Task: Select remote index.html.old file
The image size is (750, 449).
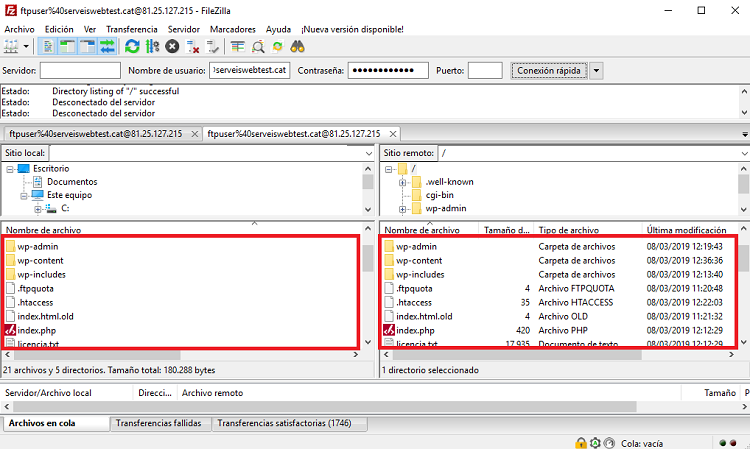Action: pos(424,317)
